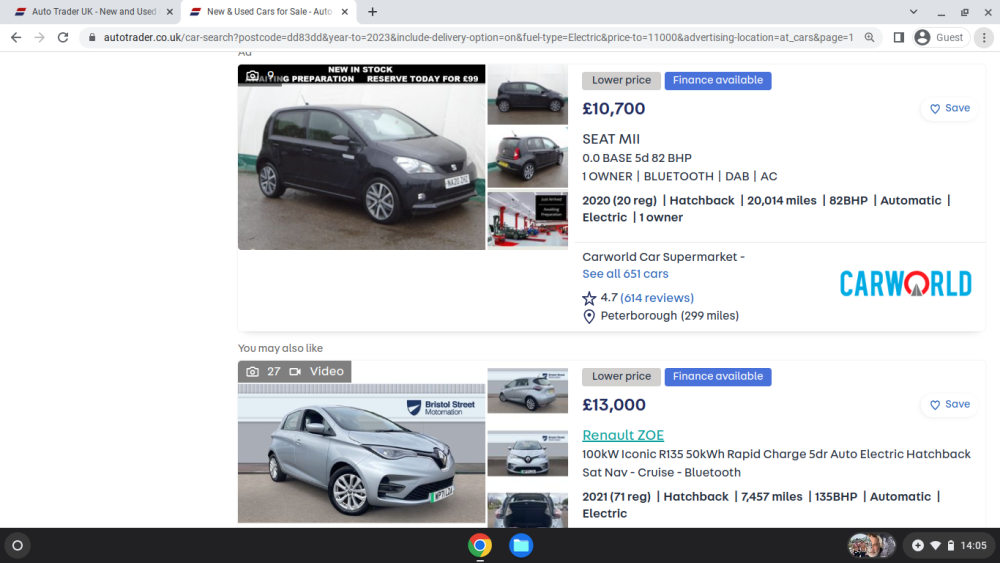Screen dimensions: 1000x563
Task: Click SEAT MII Finance available badge
Action: click(x=718, y=80)
